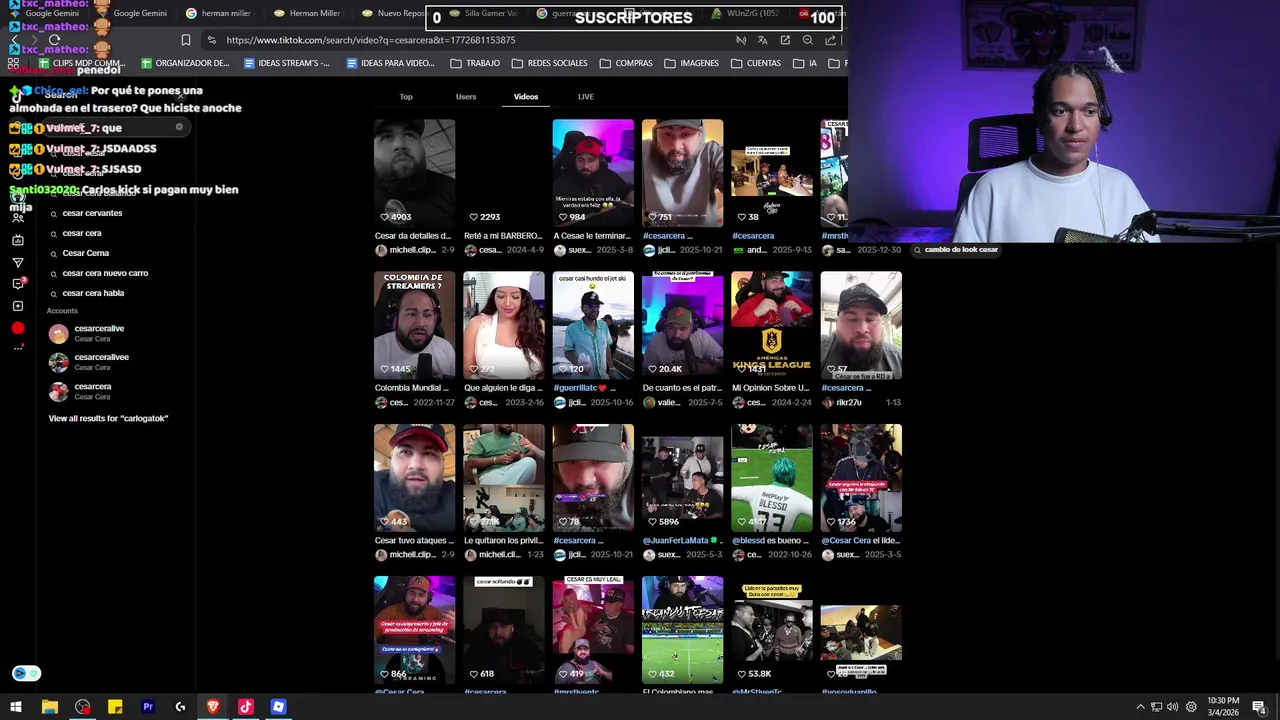The height and width of the screenshot is (720, 1280).
Task: Open the video thumbnail with 20.4K likes
Action: click(x=682, y=325)
